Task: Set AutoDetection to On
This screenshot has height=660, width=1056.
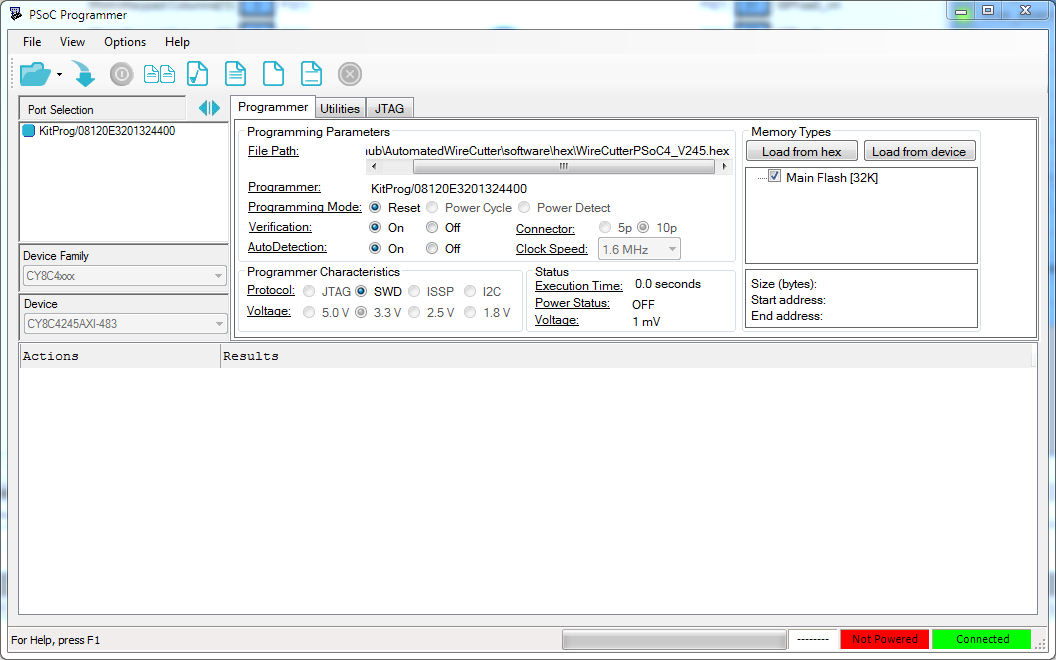Action: [375, 248]
